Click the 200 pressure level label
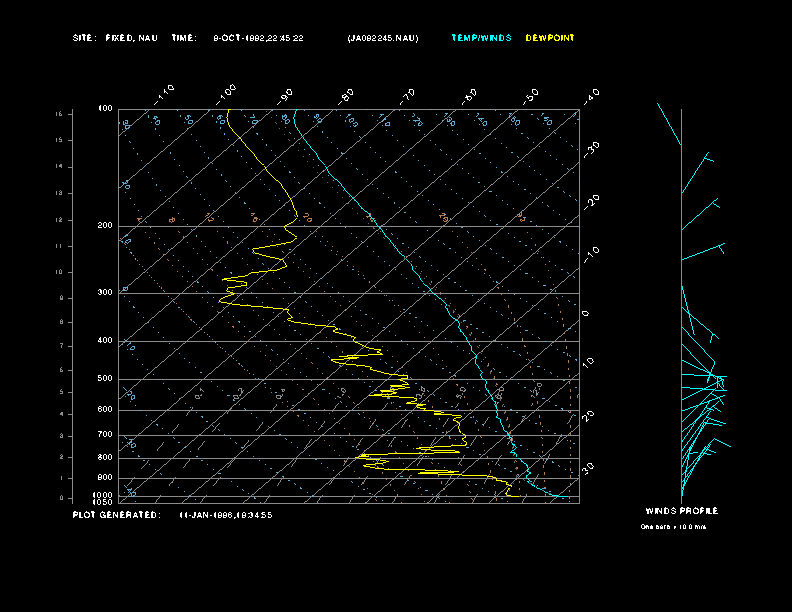This screenshot has width=792, height=612. point(105,226)
